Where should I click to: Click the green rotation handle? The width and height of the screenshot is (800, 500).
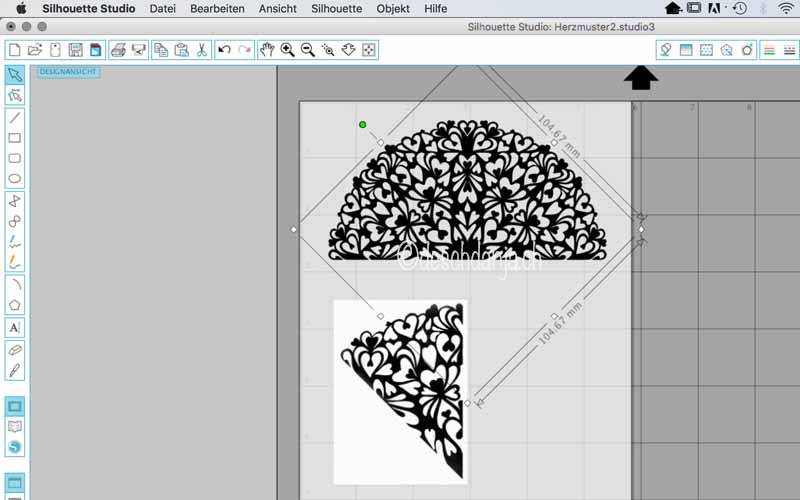(362, 125)
